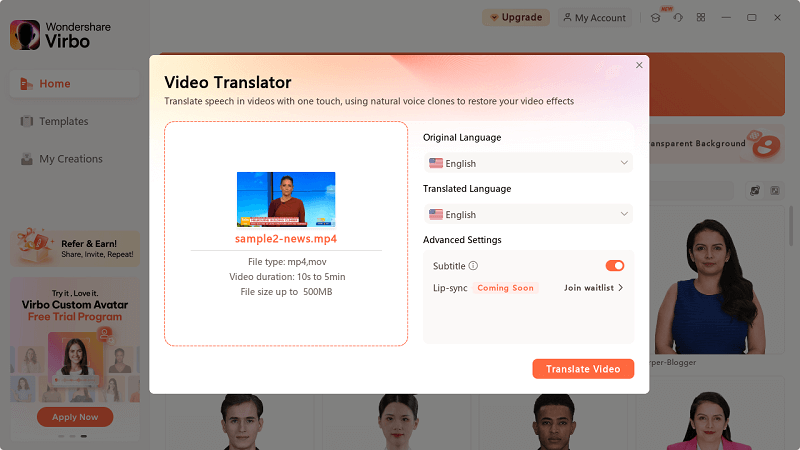The width and height of the screenshot is (800, 450).
Task: Open the Translated Language dropdown
Action: click(x=528, y=214)
